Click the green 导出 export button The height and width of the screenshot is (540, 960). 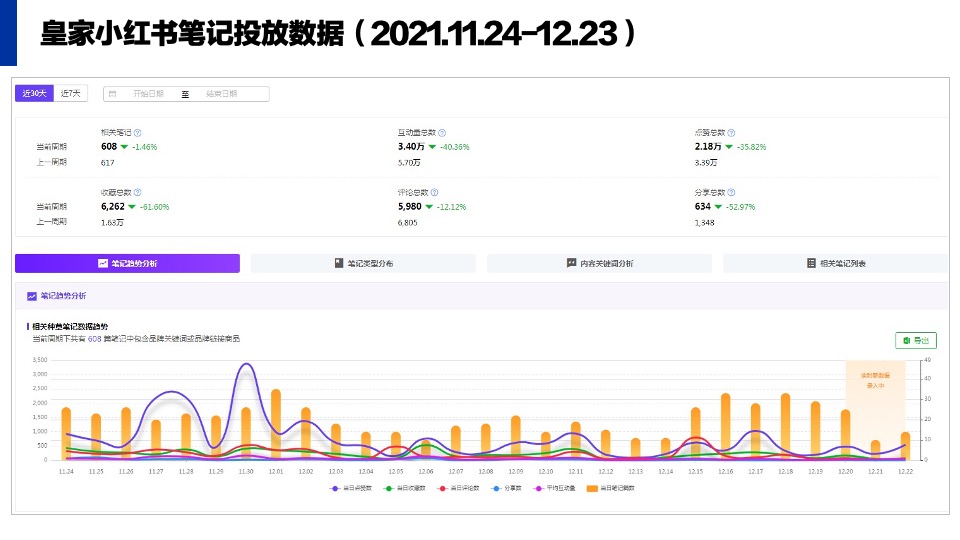[916, 340]
